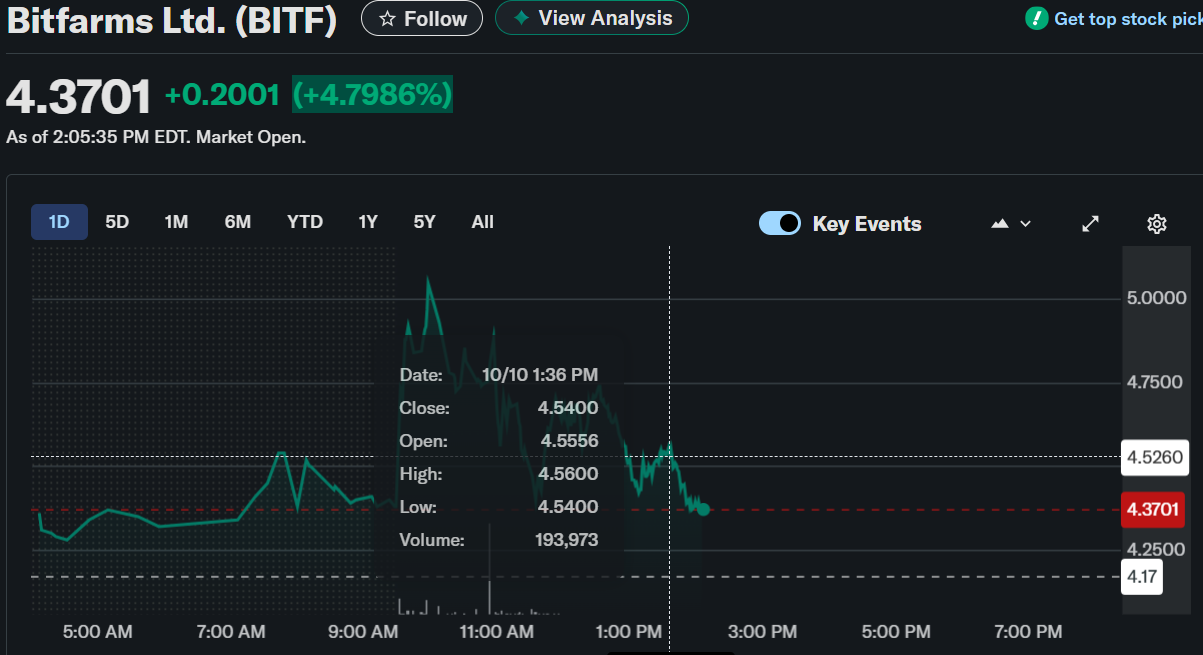
Task: Click the star icon in Follow button
Action: [x=387, y=19]
